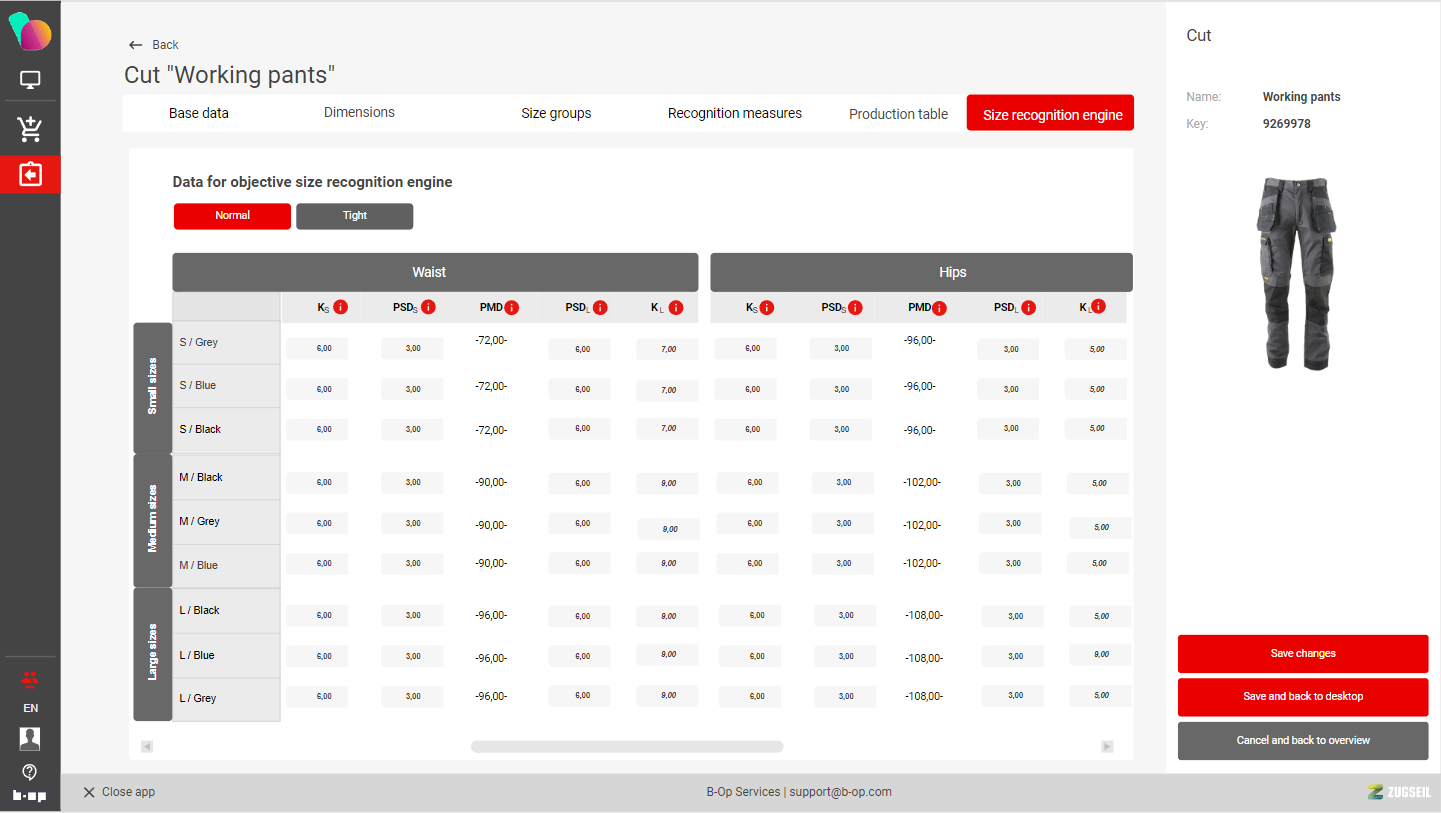Collapse the Small sizes group
1441x813 pixels.
(153, 388)
